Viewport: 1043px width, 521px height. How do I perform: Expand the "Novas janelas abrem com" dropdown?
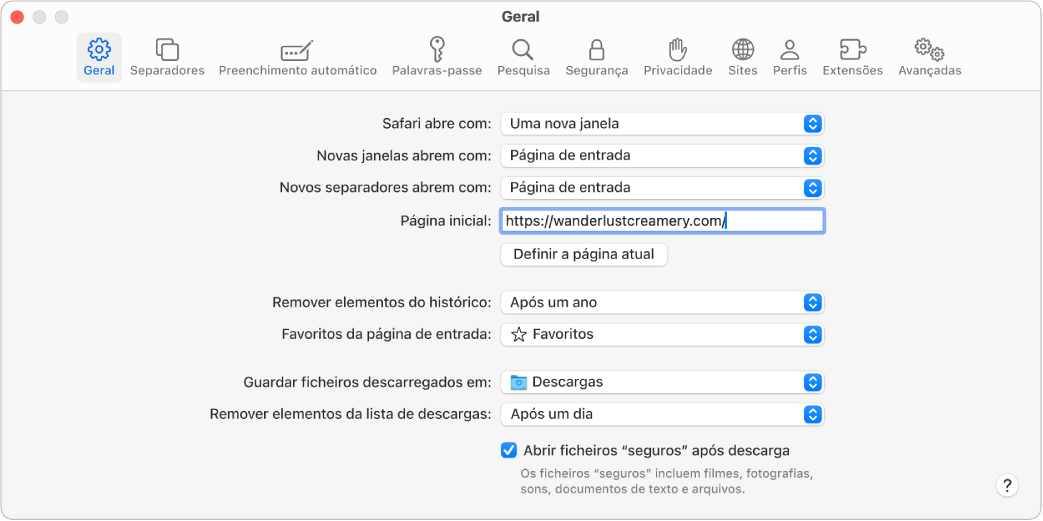coord(662,155)
